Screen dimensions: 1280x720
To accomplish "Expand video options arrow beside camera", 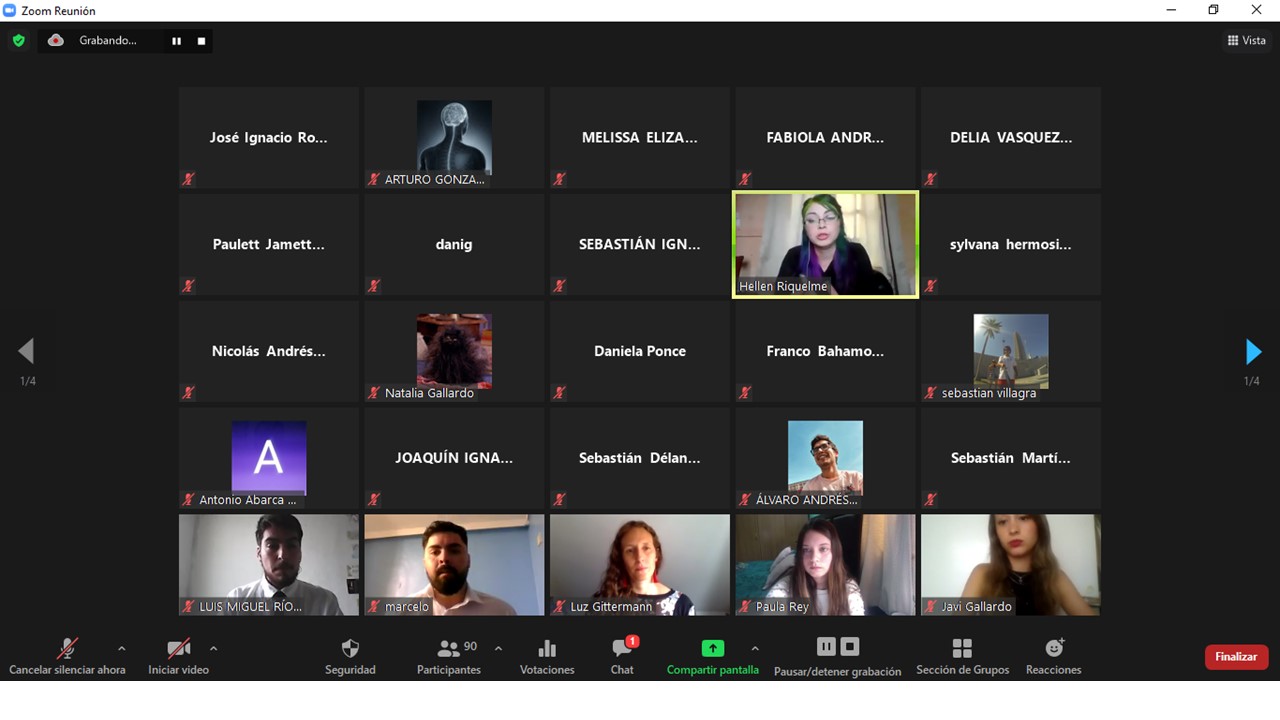I will pyautogui.click(x=213, y=648).
